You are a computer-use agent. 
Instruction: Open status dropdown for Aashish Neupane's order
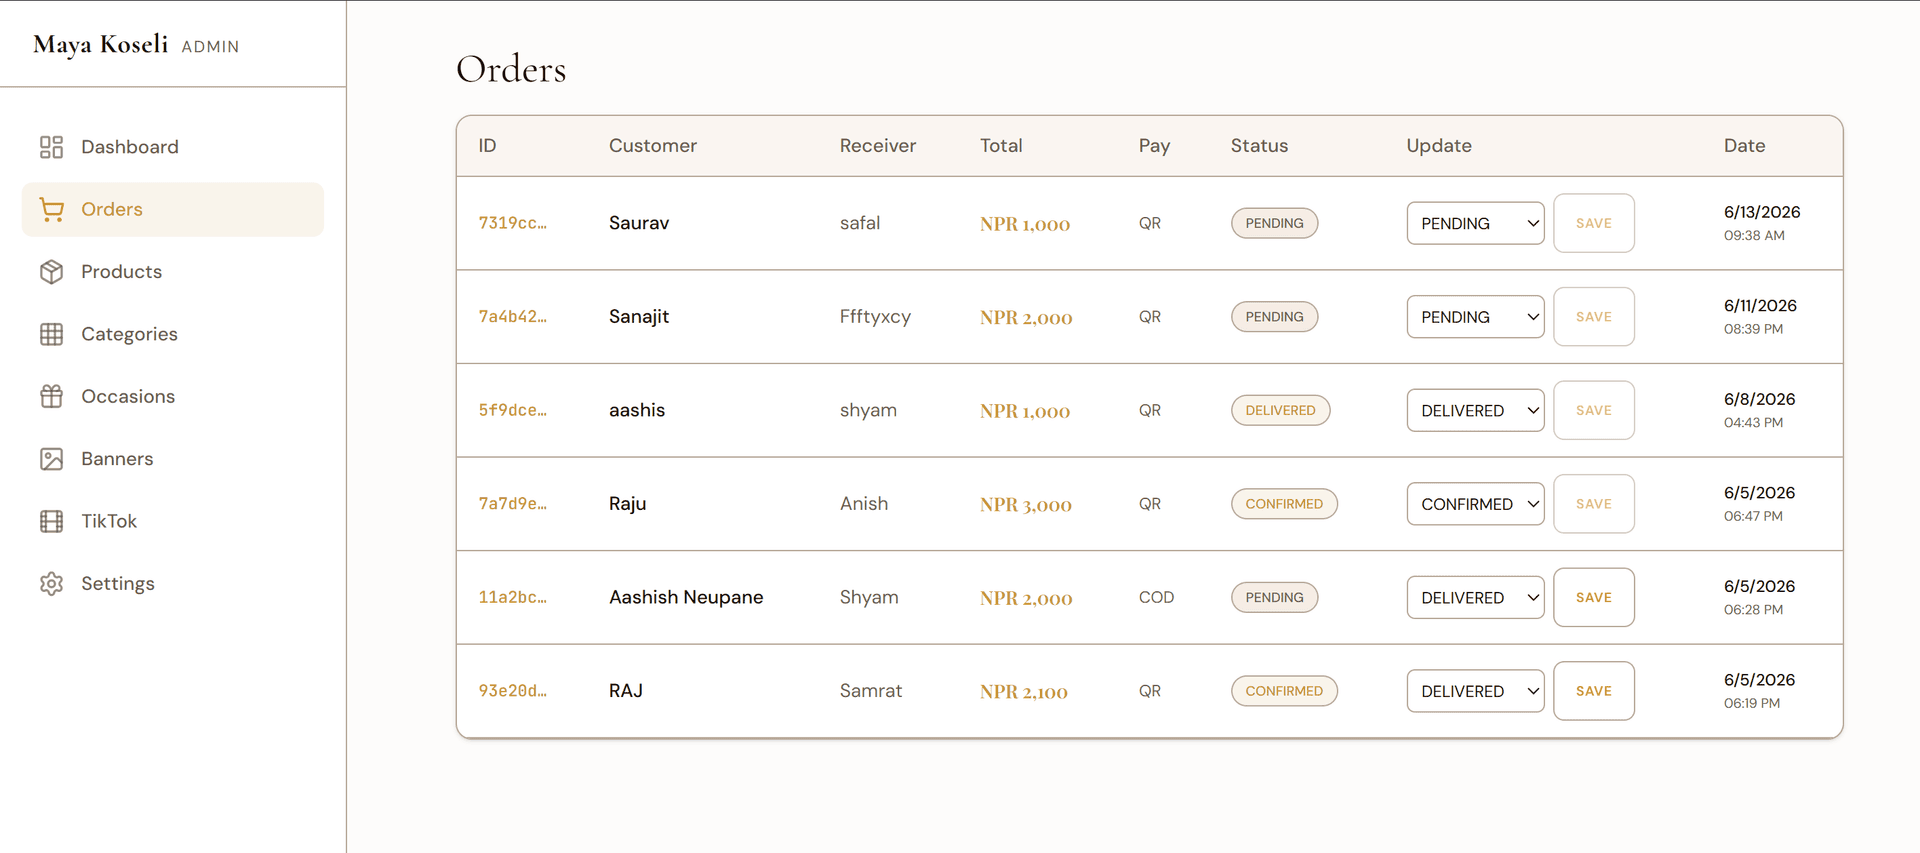(1475, 597)
